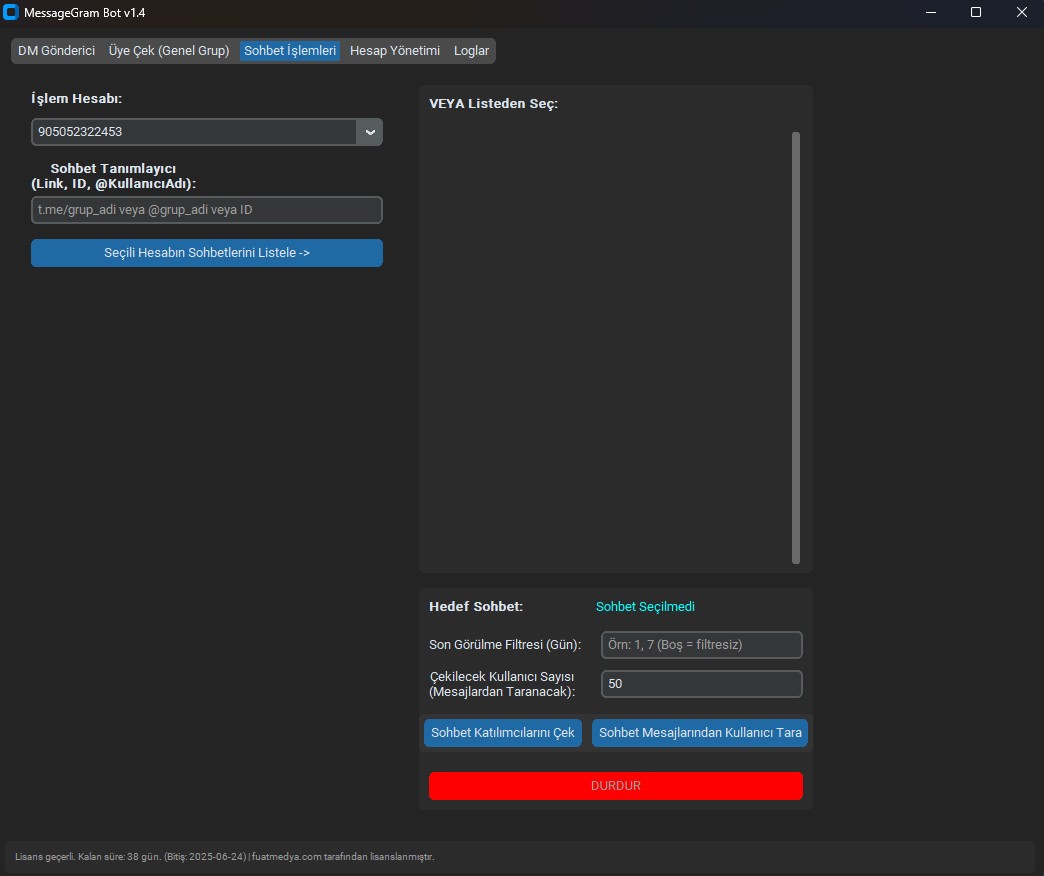This screenshot has width=1044, height=876.
Task: Click the Sohbet Seçilmedi status text
Action: (x=645, y=607)
